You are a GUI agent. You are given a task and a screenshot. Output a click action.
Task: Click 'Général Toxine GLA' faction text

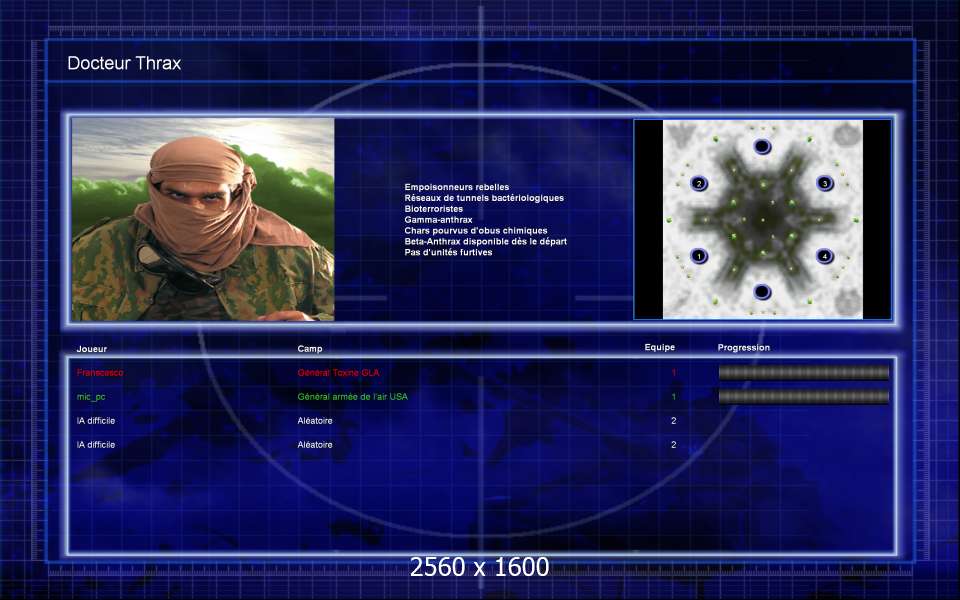(x=339, y=372)
